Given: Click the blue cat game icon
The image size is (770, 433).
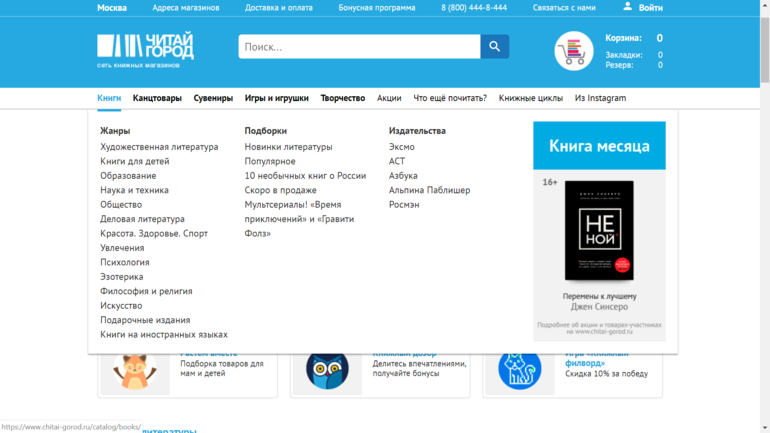Looking at the screenshot, I should point(519,371).
